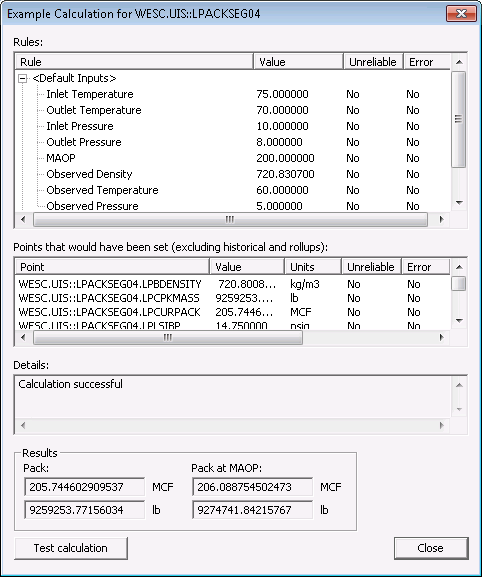Viewport: 482px width, 577px height.
Task: Click the 70.000000 Outlet Temperature value
Action: (x=282, y=110)
